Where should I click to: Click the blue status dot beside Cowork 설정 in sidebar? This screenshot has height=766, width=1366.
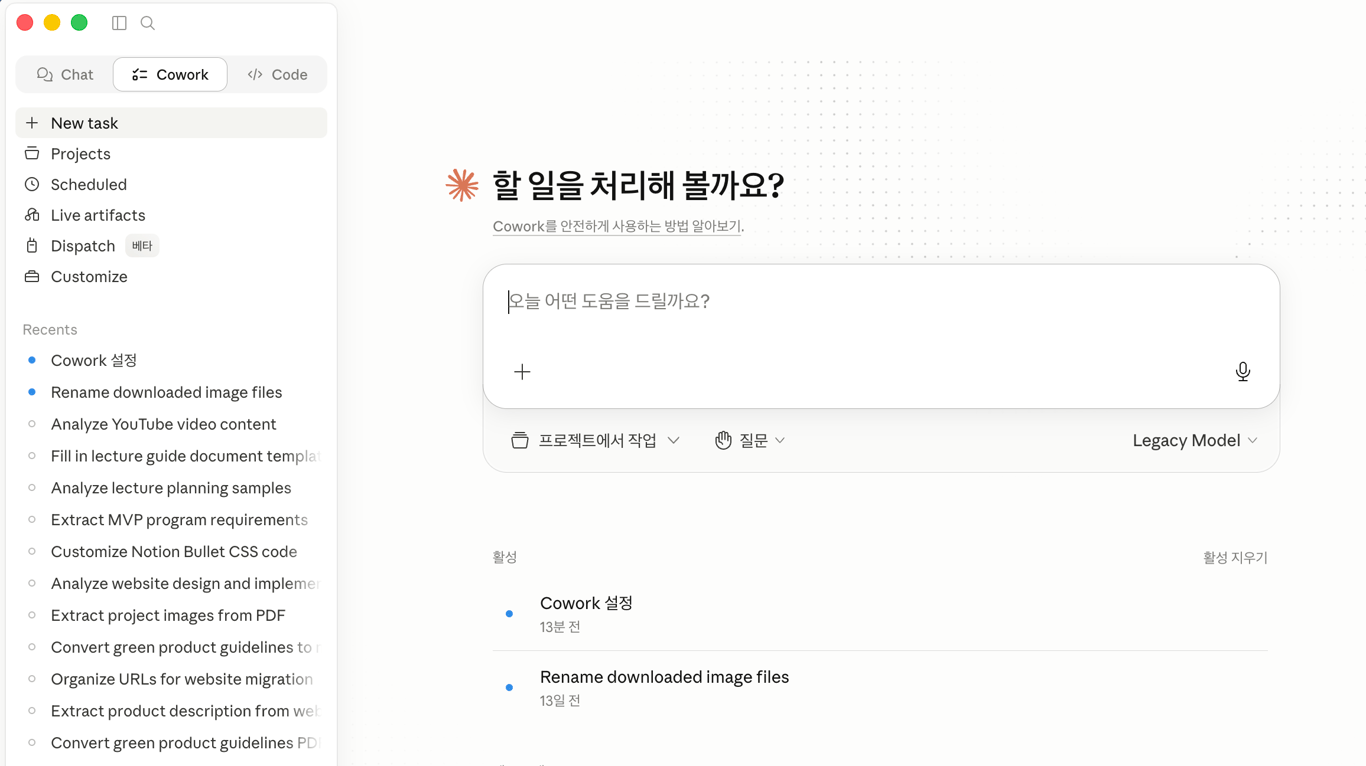click(32, 360)
